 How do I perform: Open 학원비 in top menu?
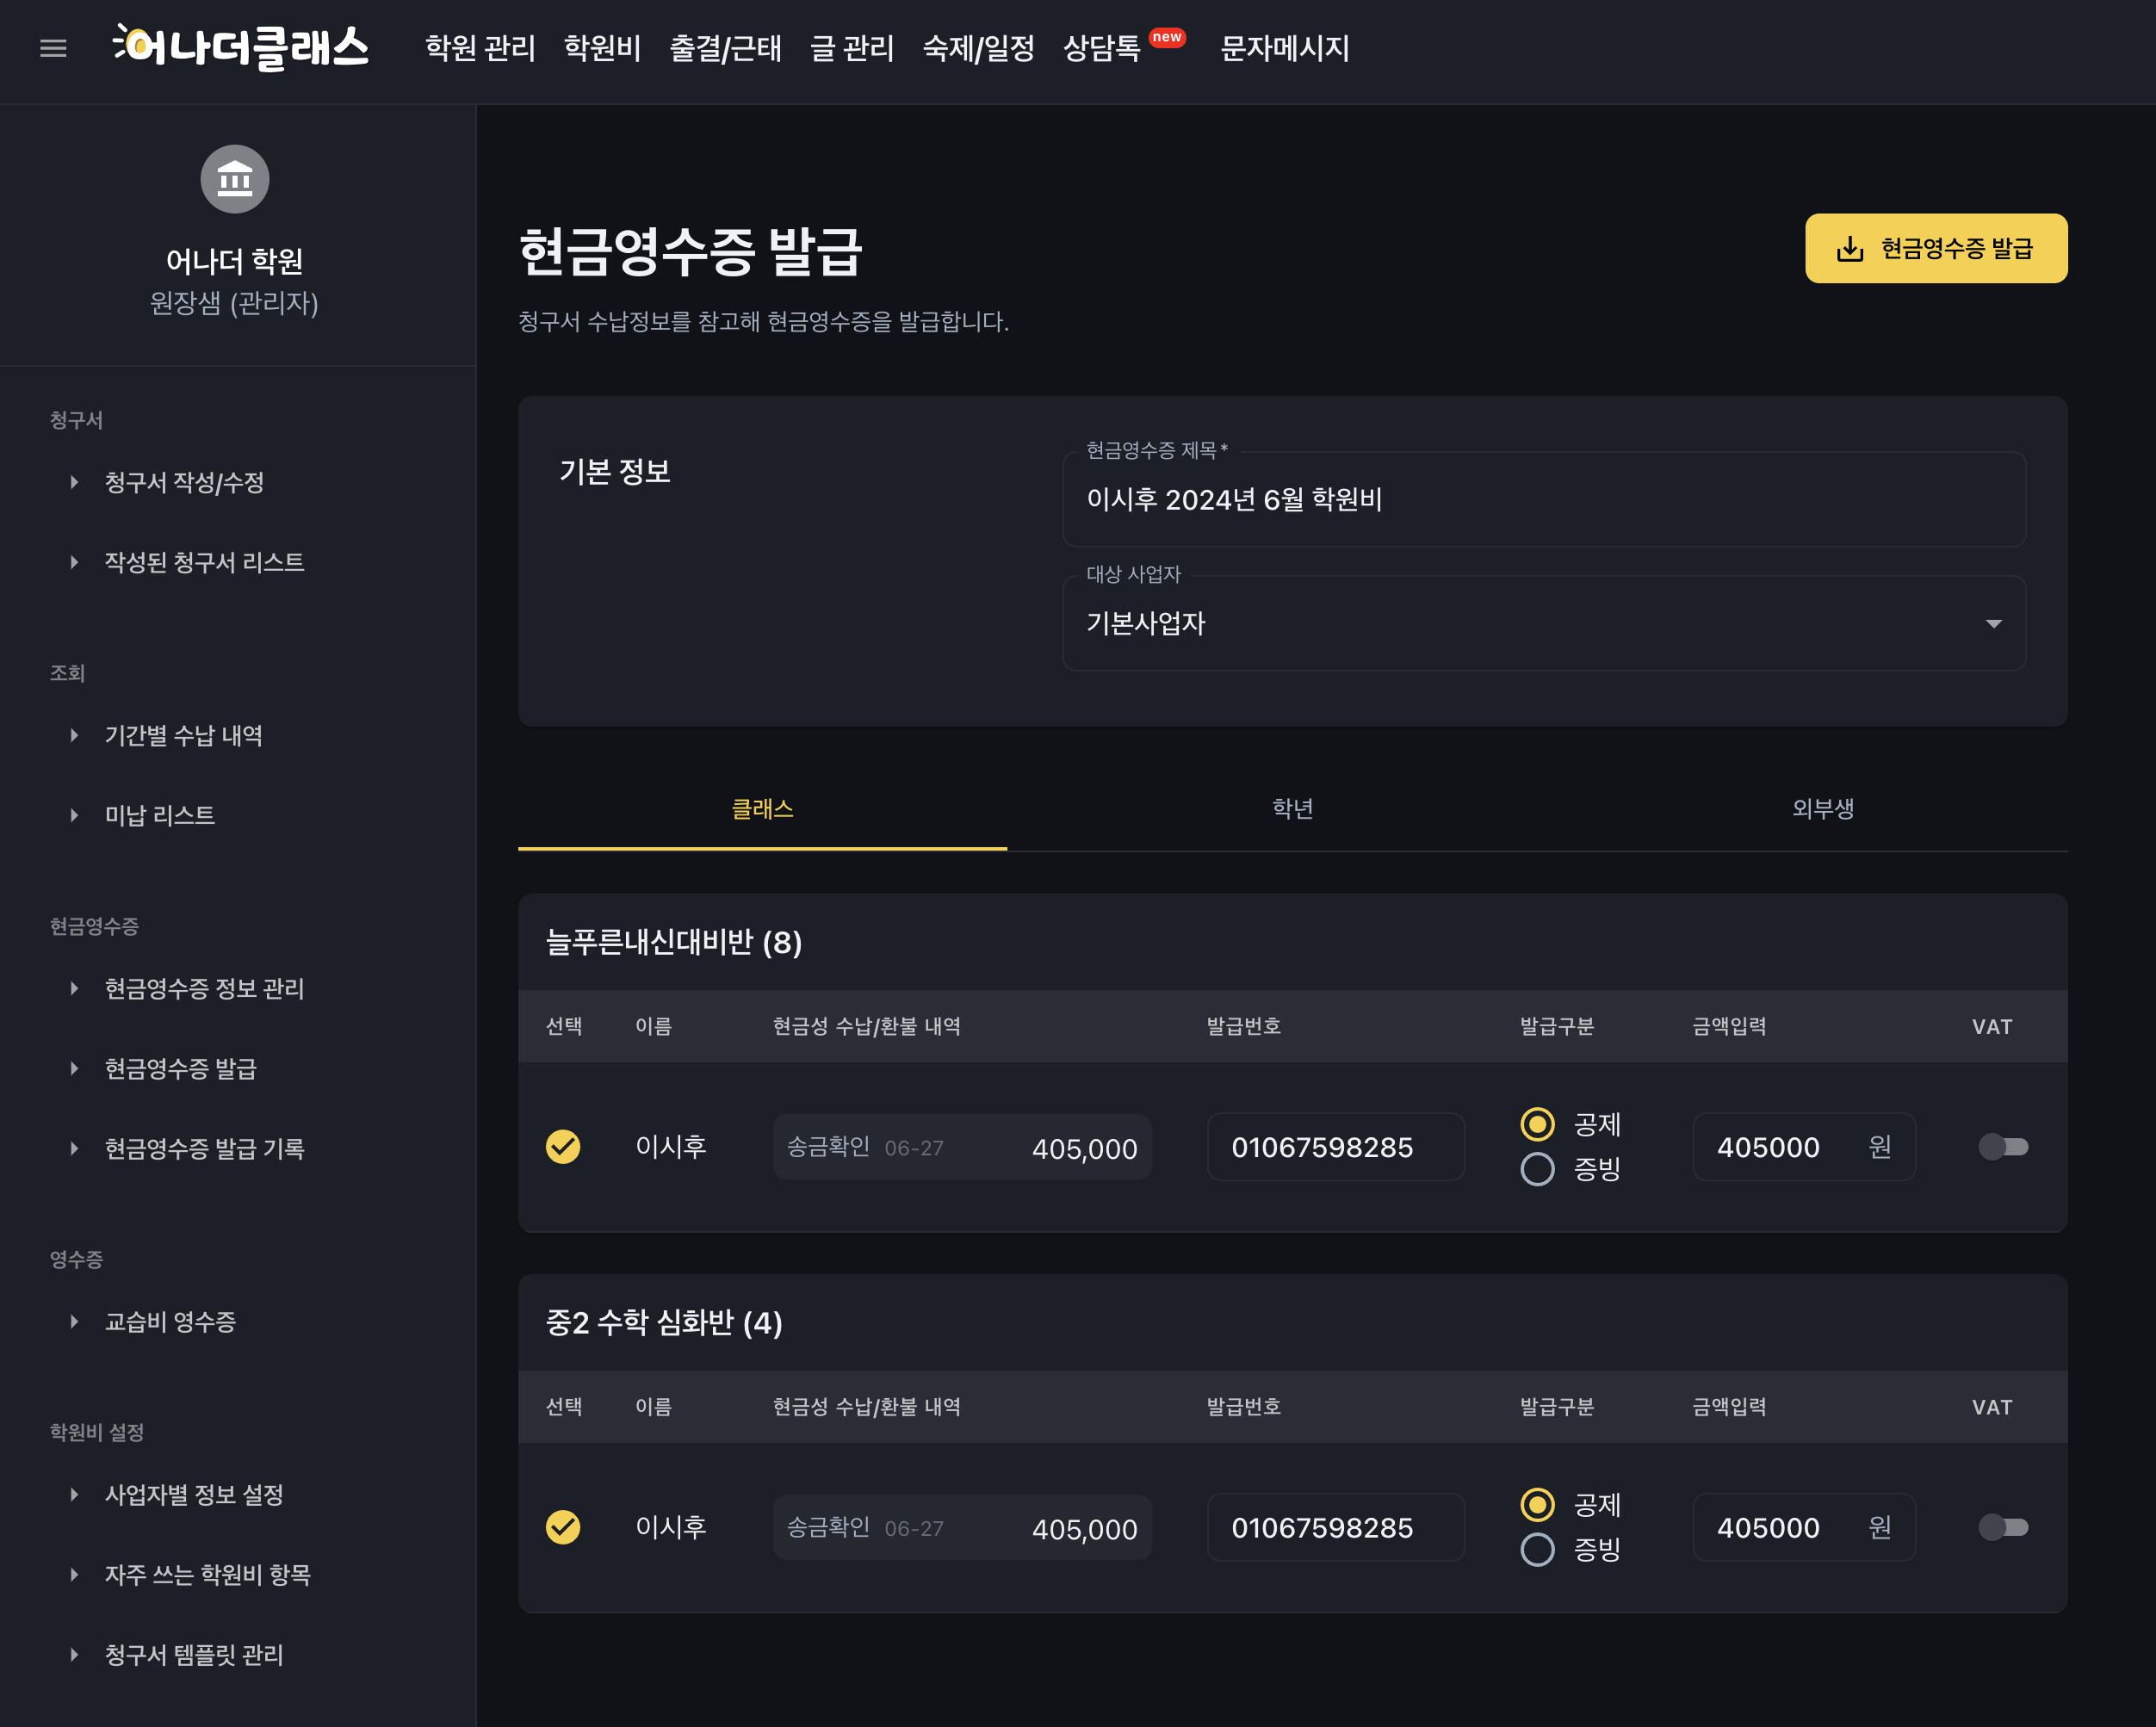(602, 48)
